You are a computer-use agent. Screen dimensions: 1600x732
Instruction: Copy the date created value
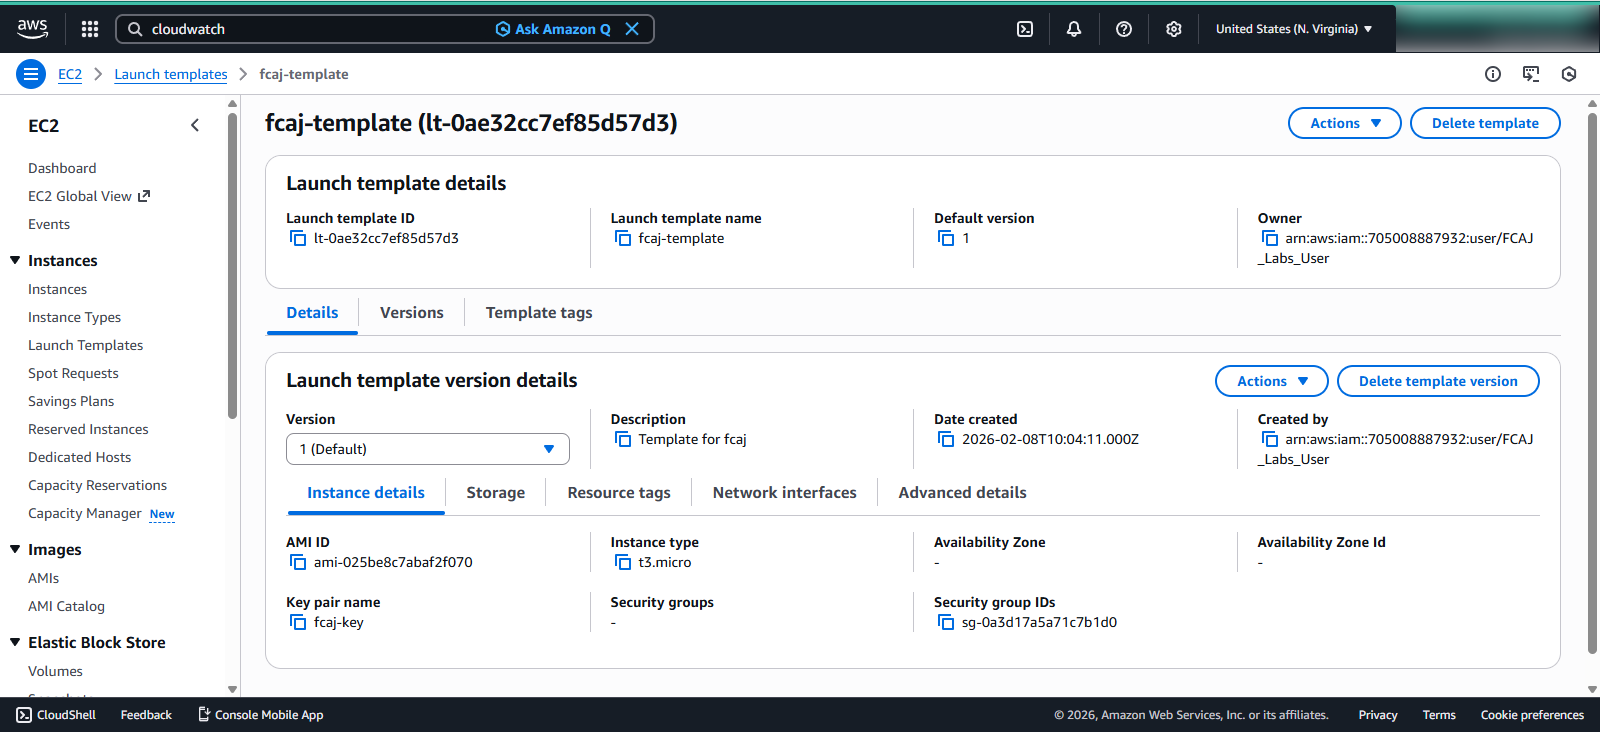pos(946,439)
